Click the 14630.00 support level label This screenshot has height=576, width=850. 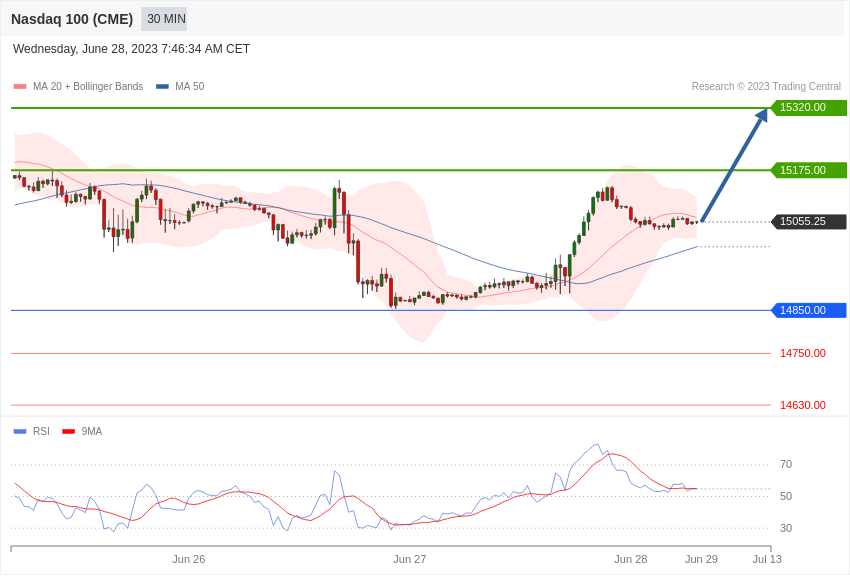coord(803,405)
